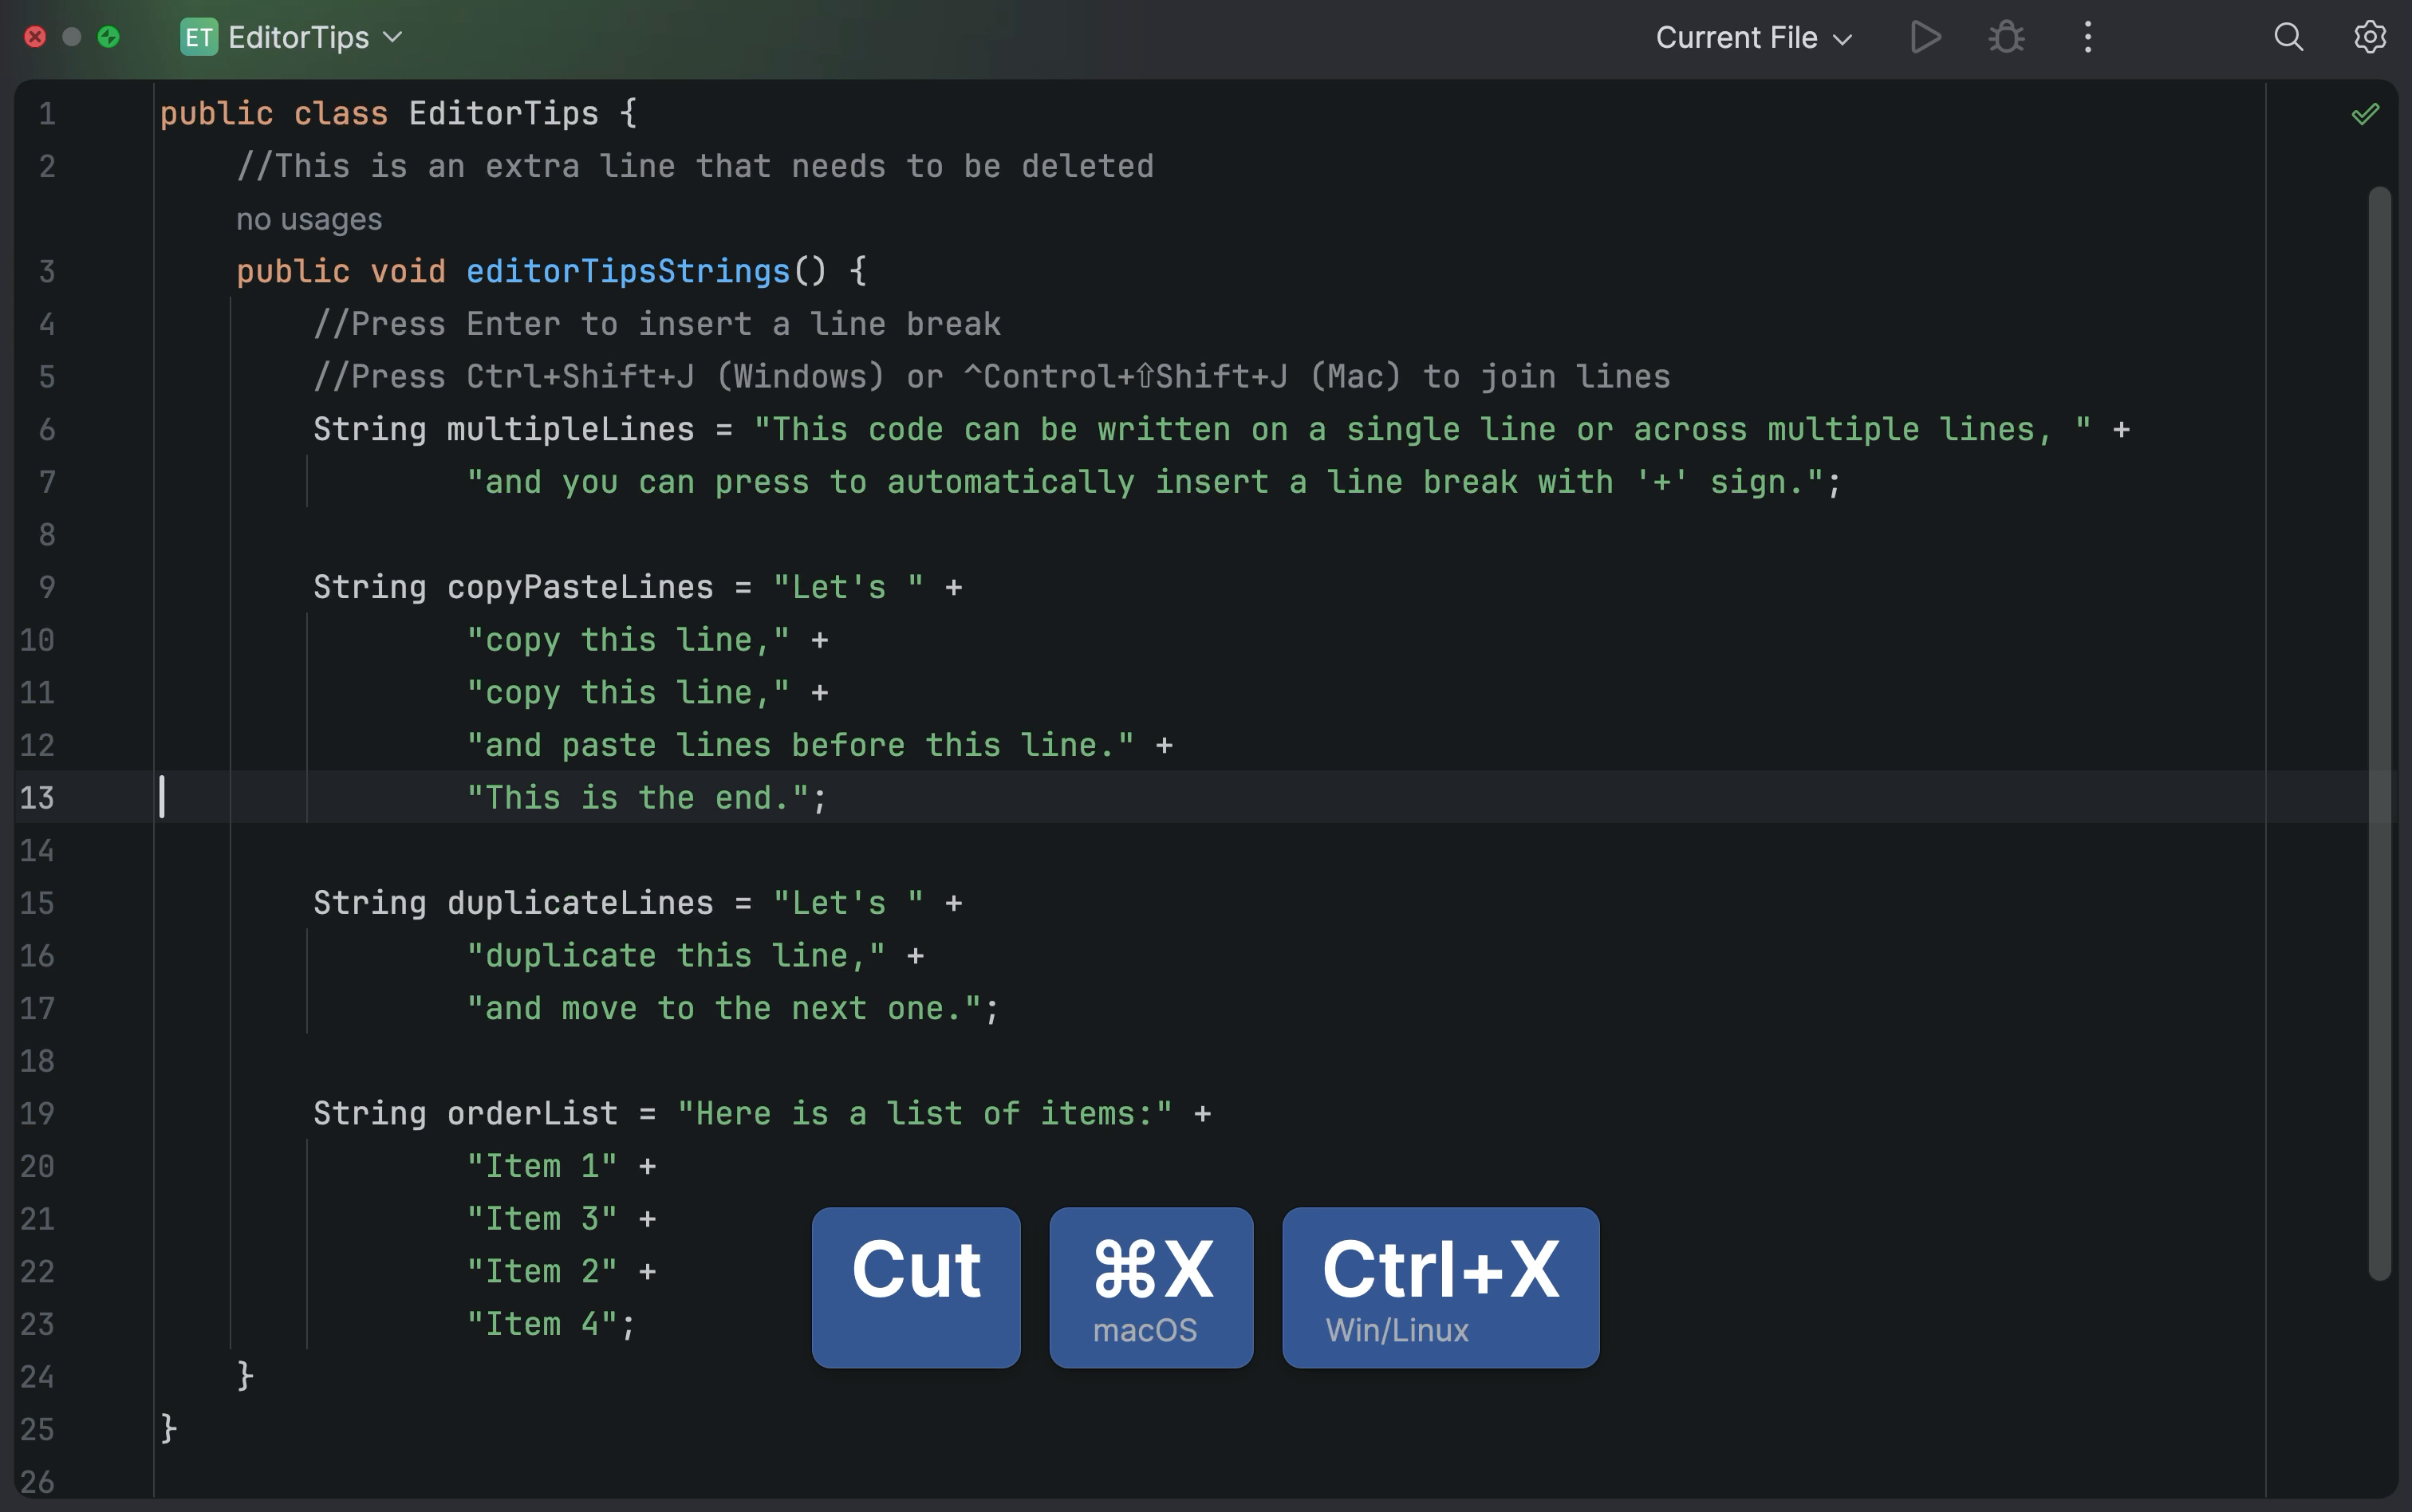Click the multipleLines variable name
This screenshot has height=1512, width=2412.
pyautogui.click(x=570, y=429)
